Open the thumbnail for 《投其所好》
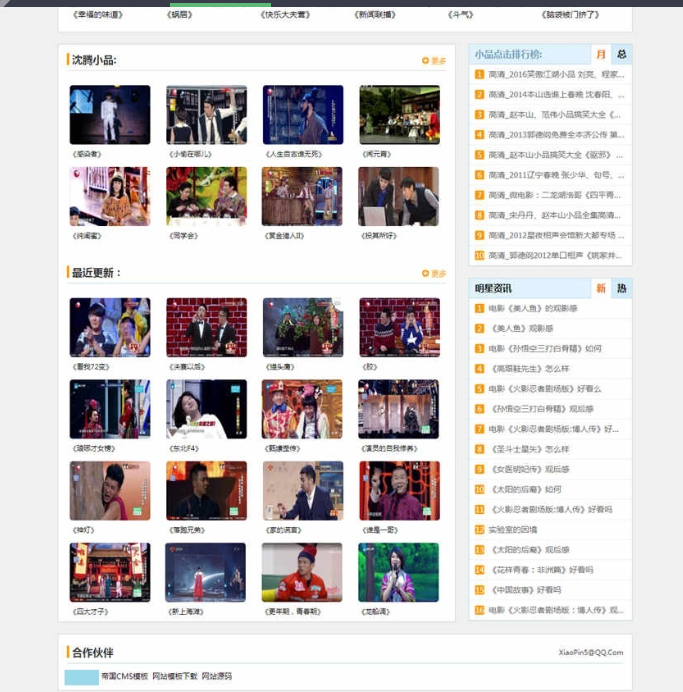The height and width of the screenshot is (692, 683). pyautogui.click(x=399, y=196)
